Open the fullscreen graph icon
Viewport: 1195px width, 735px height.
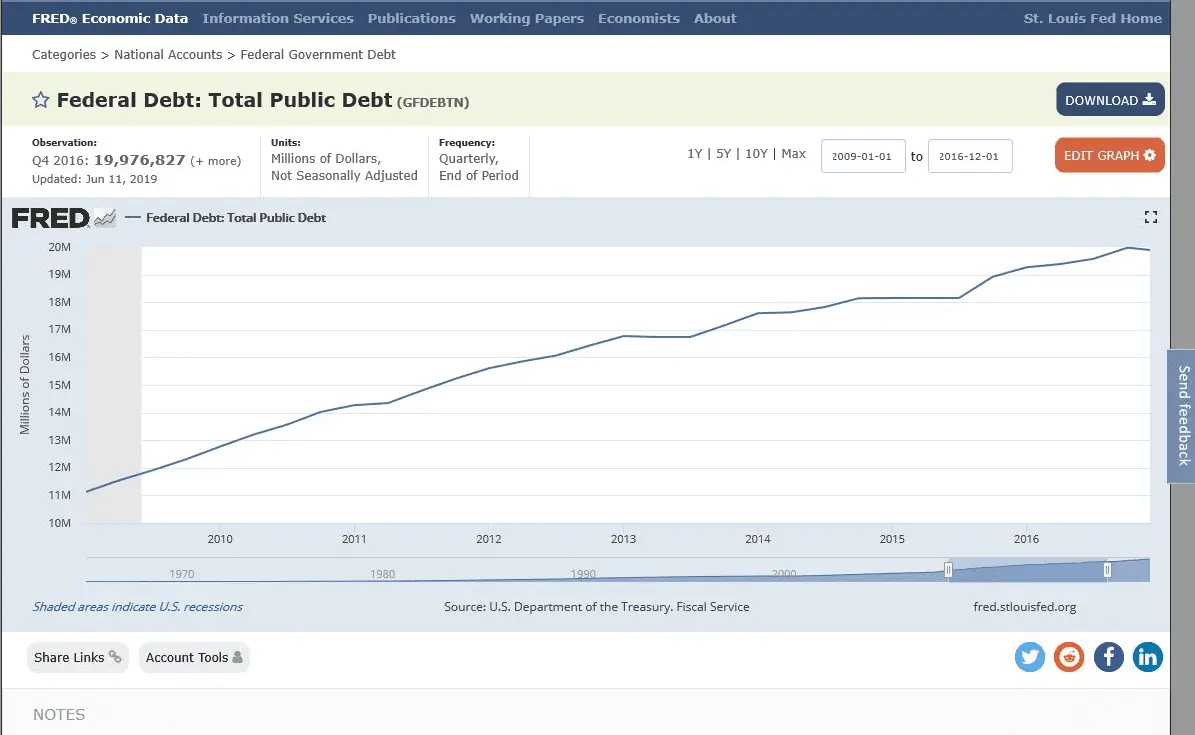coord(1150,217)
